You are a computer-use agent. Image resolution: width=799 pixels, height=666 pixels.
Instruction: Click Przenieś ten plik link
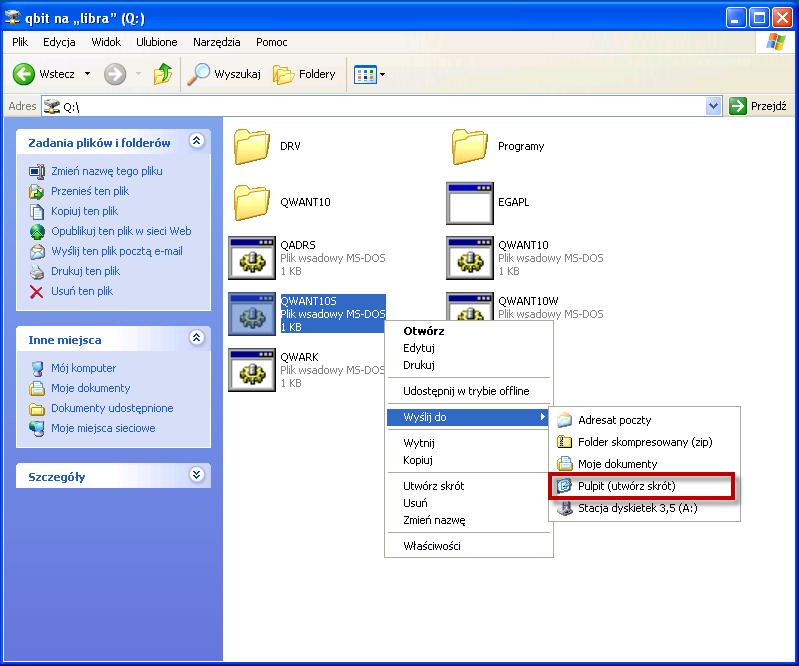pos(90,191)
